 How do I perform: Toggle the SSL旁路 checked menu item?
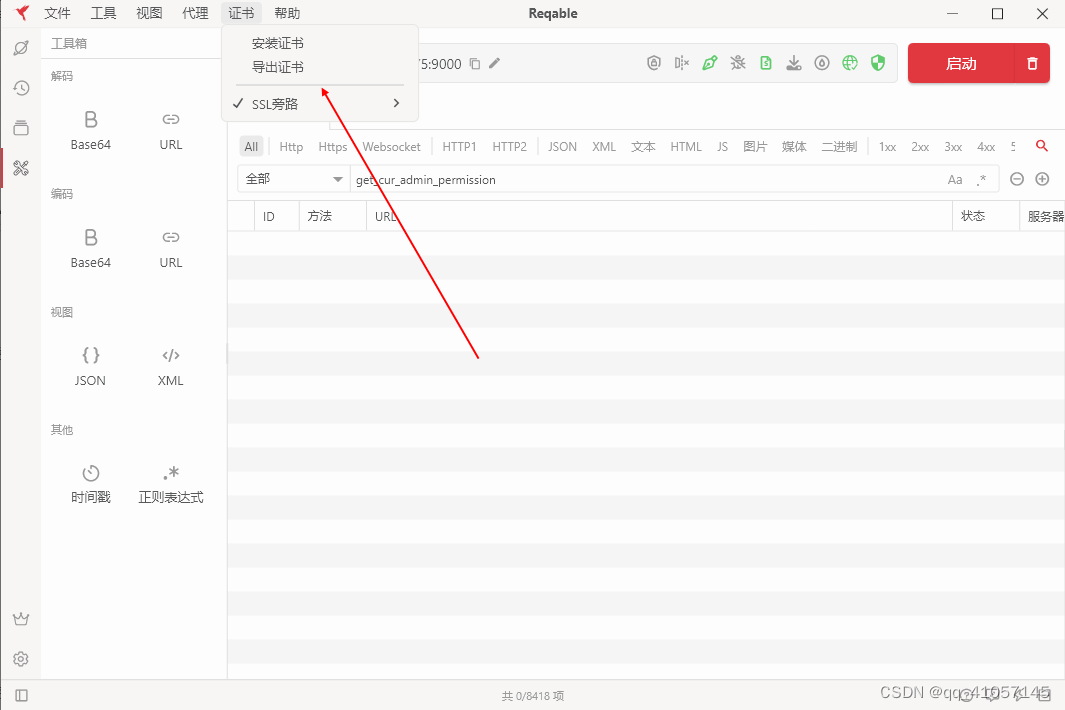(319, 104)
